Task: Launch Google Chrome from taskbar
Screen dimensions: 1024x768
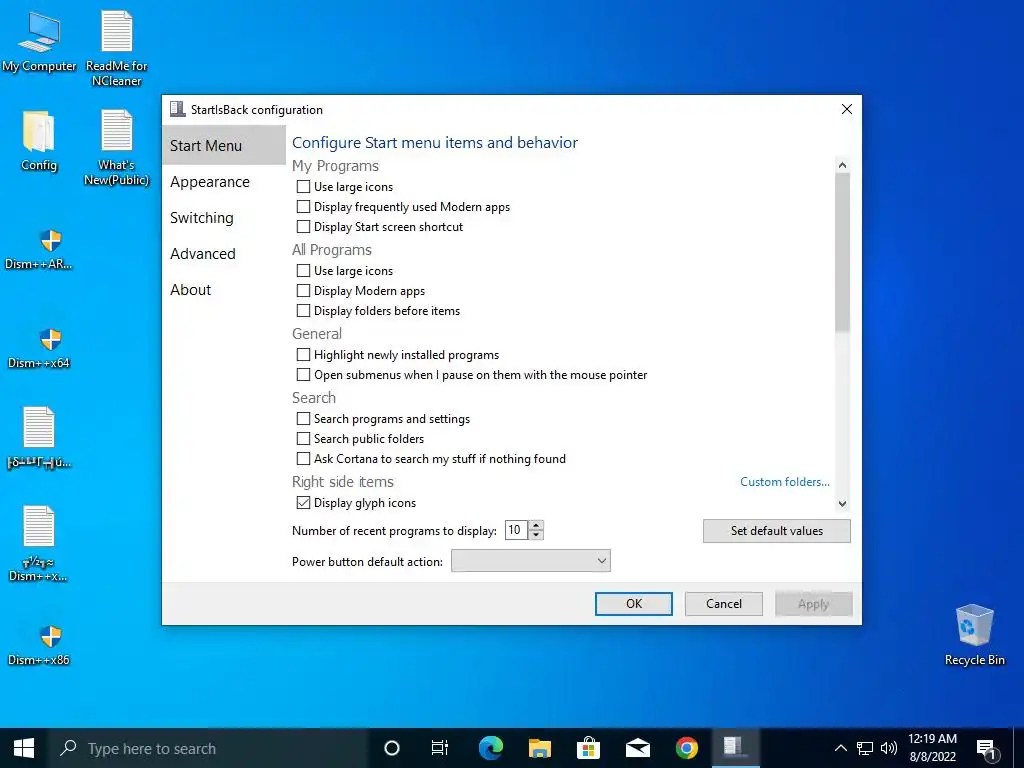Action: pyautogui.click(x=686, y=748)
